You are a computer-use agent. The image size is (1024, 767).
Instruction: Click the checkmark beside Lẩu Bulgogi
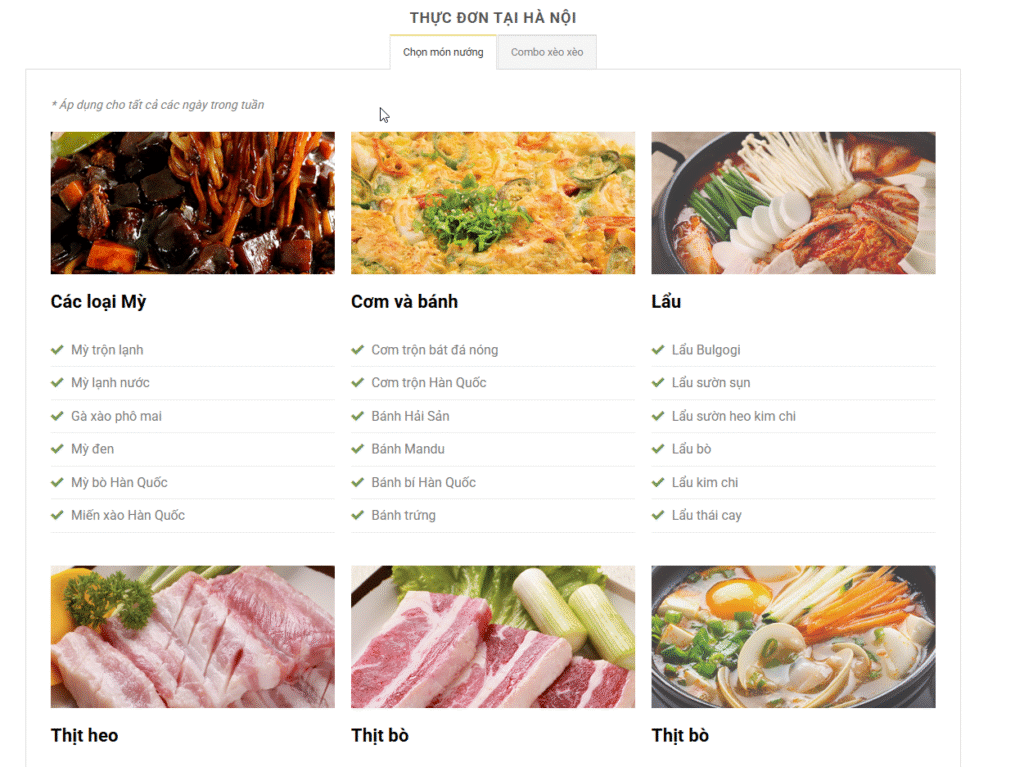coord(657,350)
